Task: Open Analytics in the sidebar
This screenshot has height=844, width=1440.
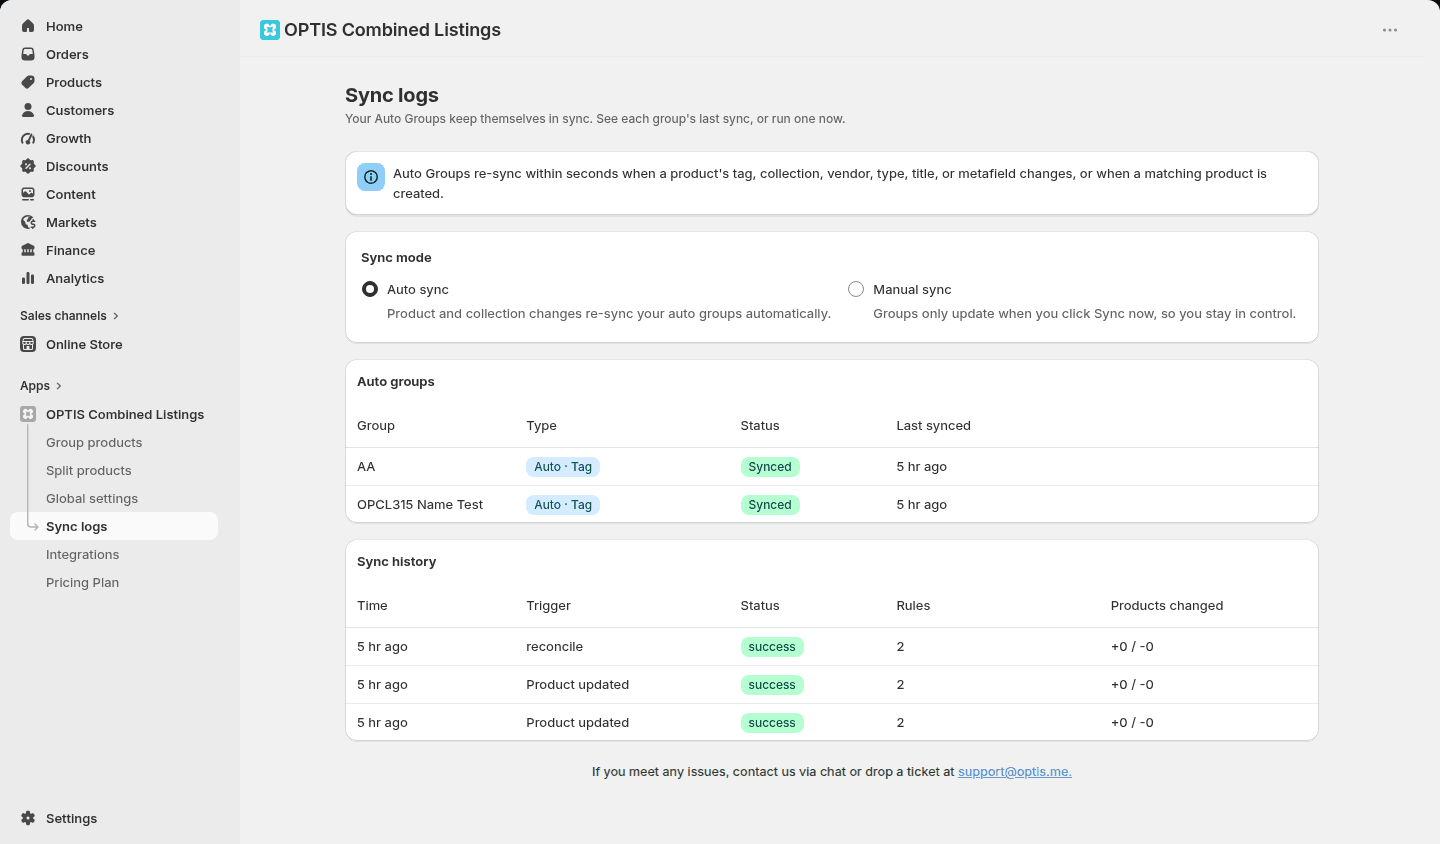Action: tap(75, 278)
